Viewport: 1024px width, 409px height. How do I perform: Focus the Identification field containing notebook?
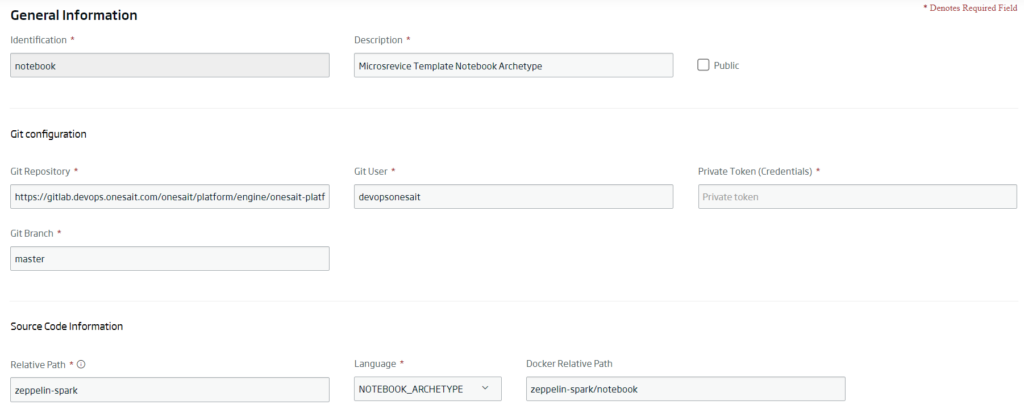170,65
